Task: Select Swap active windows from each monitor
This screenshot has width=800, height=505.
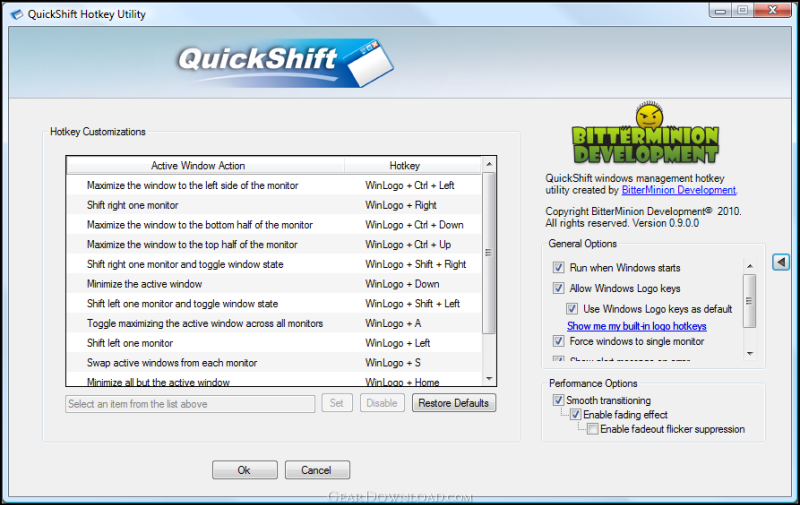Action: pos(274,363)
